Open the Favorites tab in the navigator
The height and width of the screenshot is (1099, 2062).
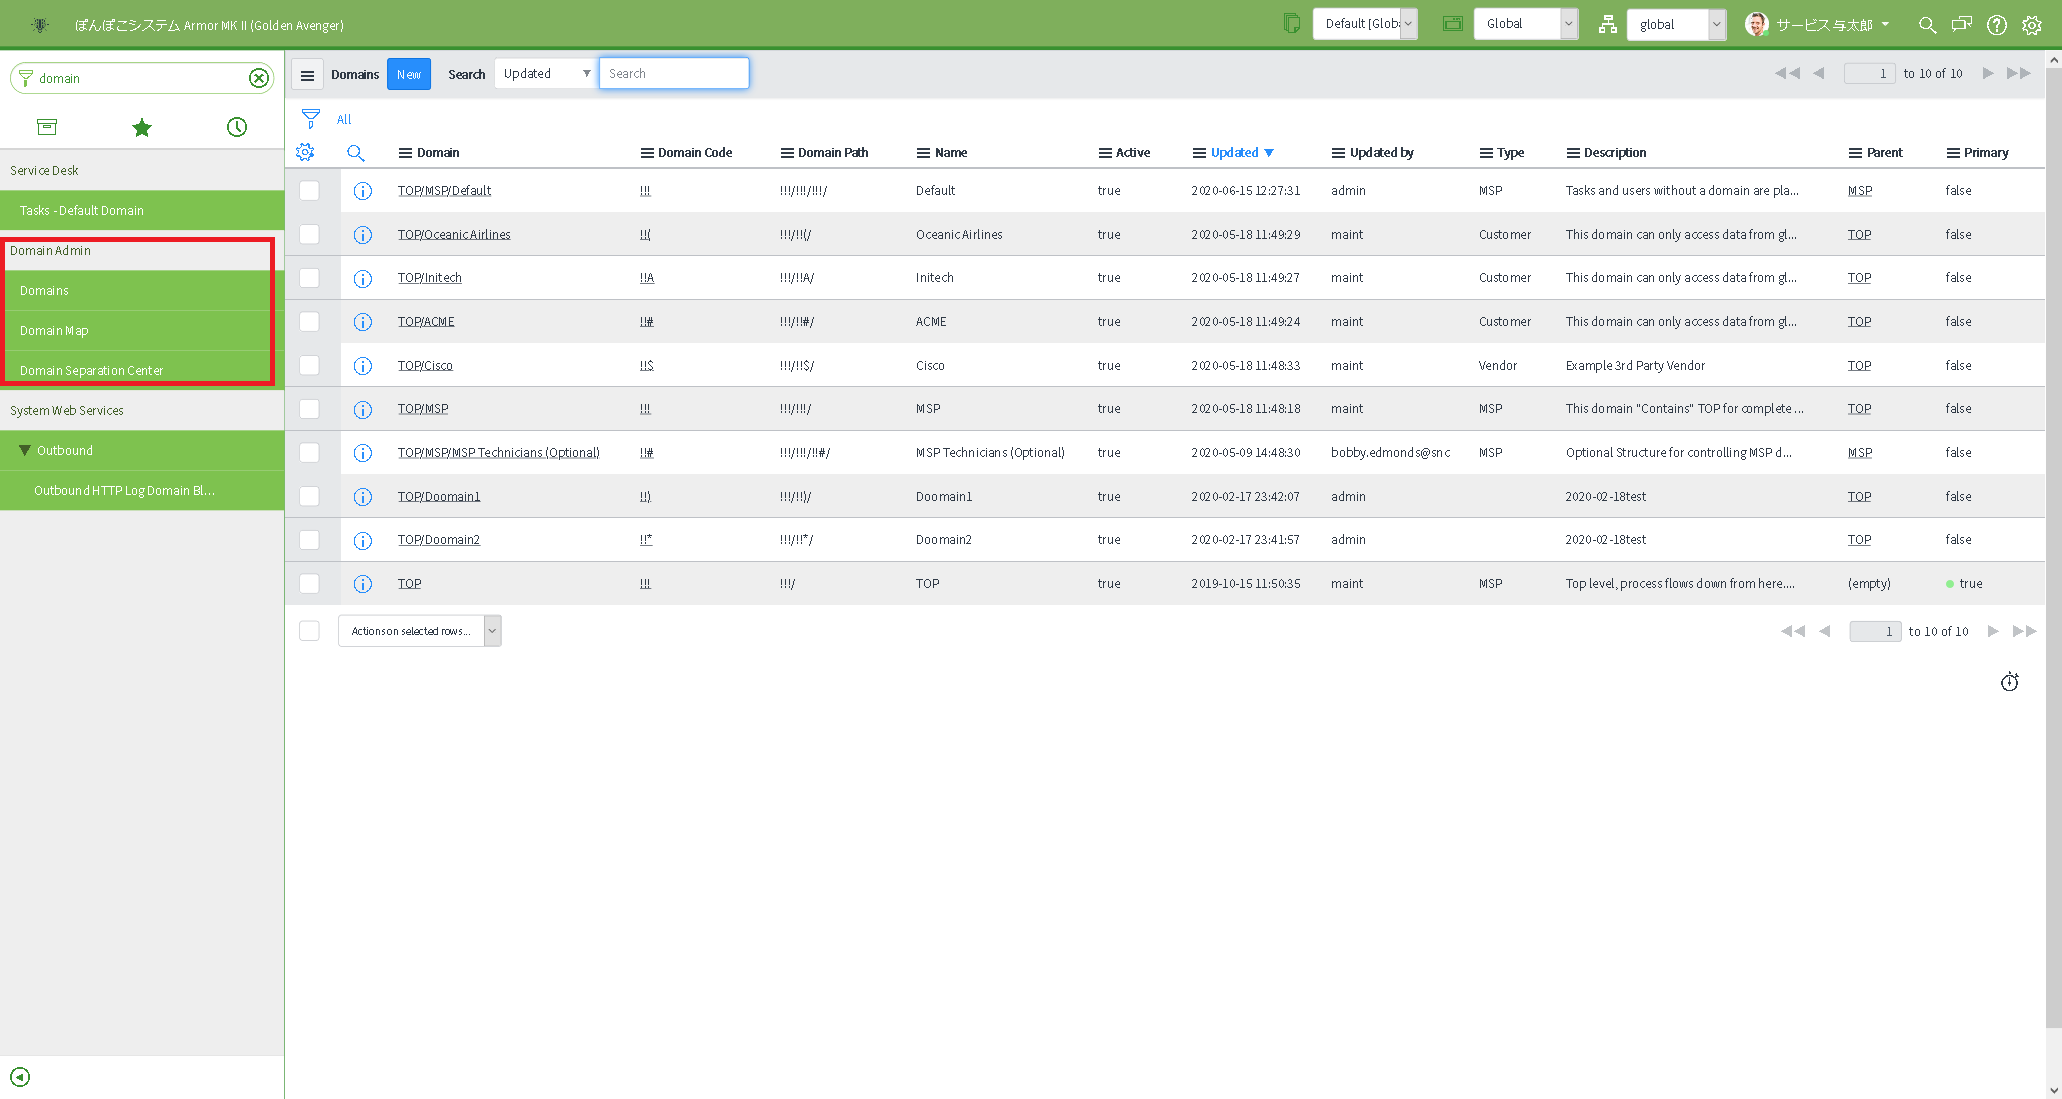141,127
